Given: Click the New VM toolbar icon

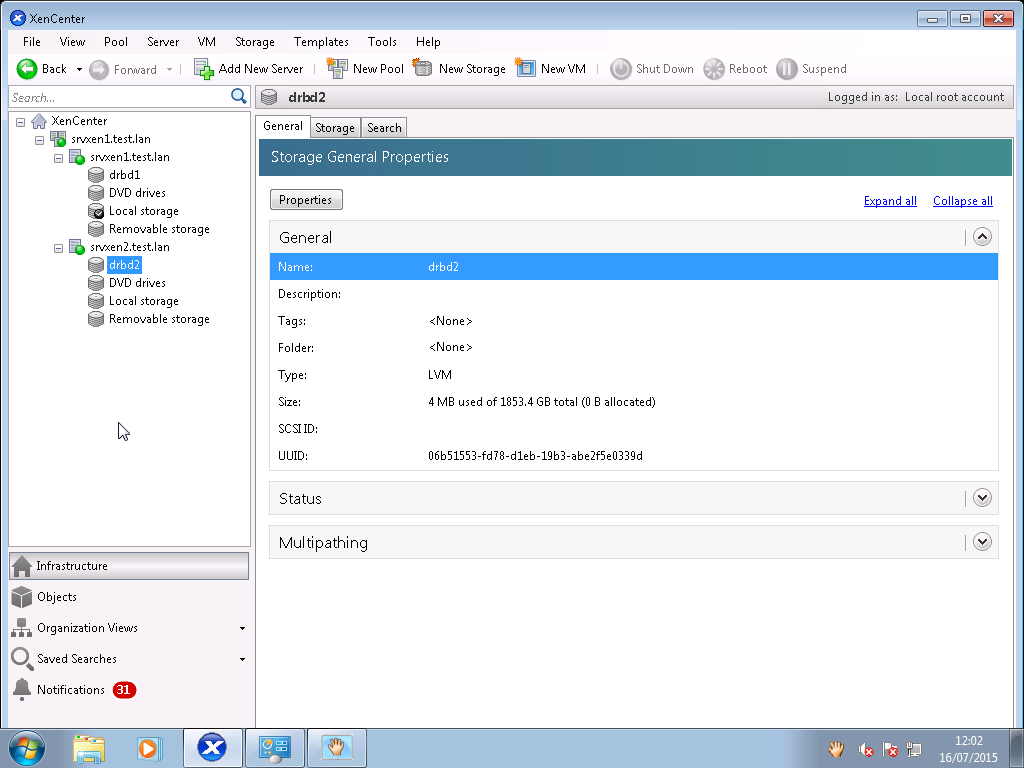Looking at the screenshot, I should 525,68.
